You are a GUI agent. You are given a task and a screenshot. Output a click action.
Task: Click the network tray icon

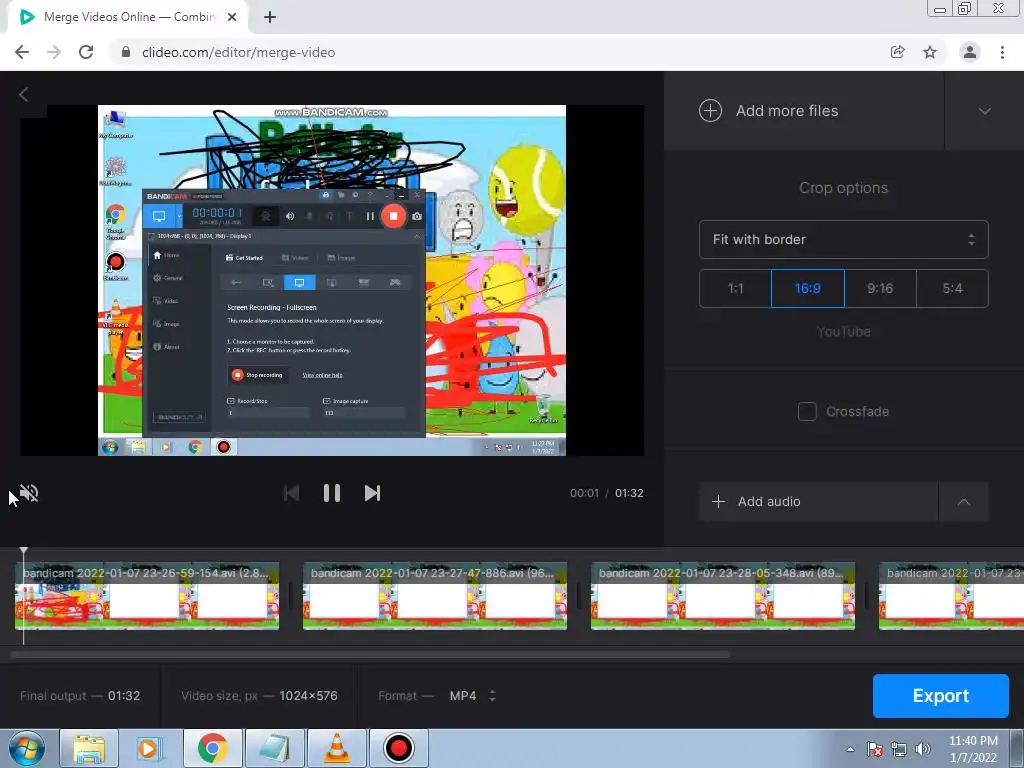[899, 749]
